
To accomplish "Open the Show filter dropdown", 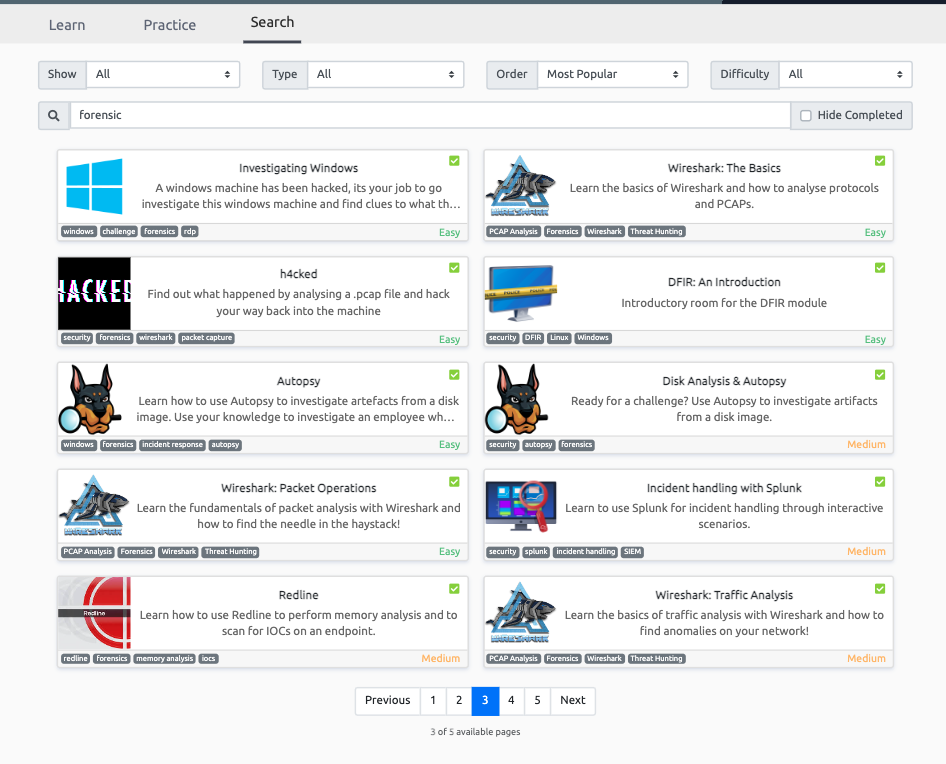I will coord(163,74).
